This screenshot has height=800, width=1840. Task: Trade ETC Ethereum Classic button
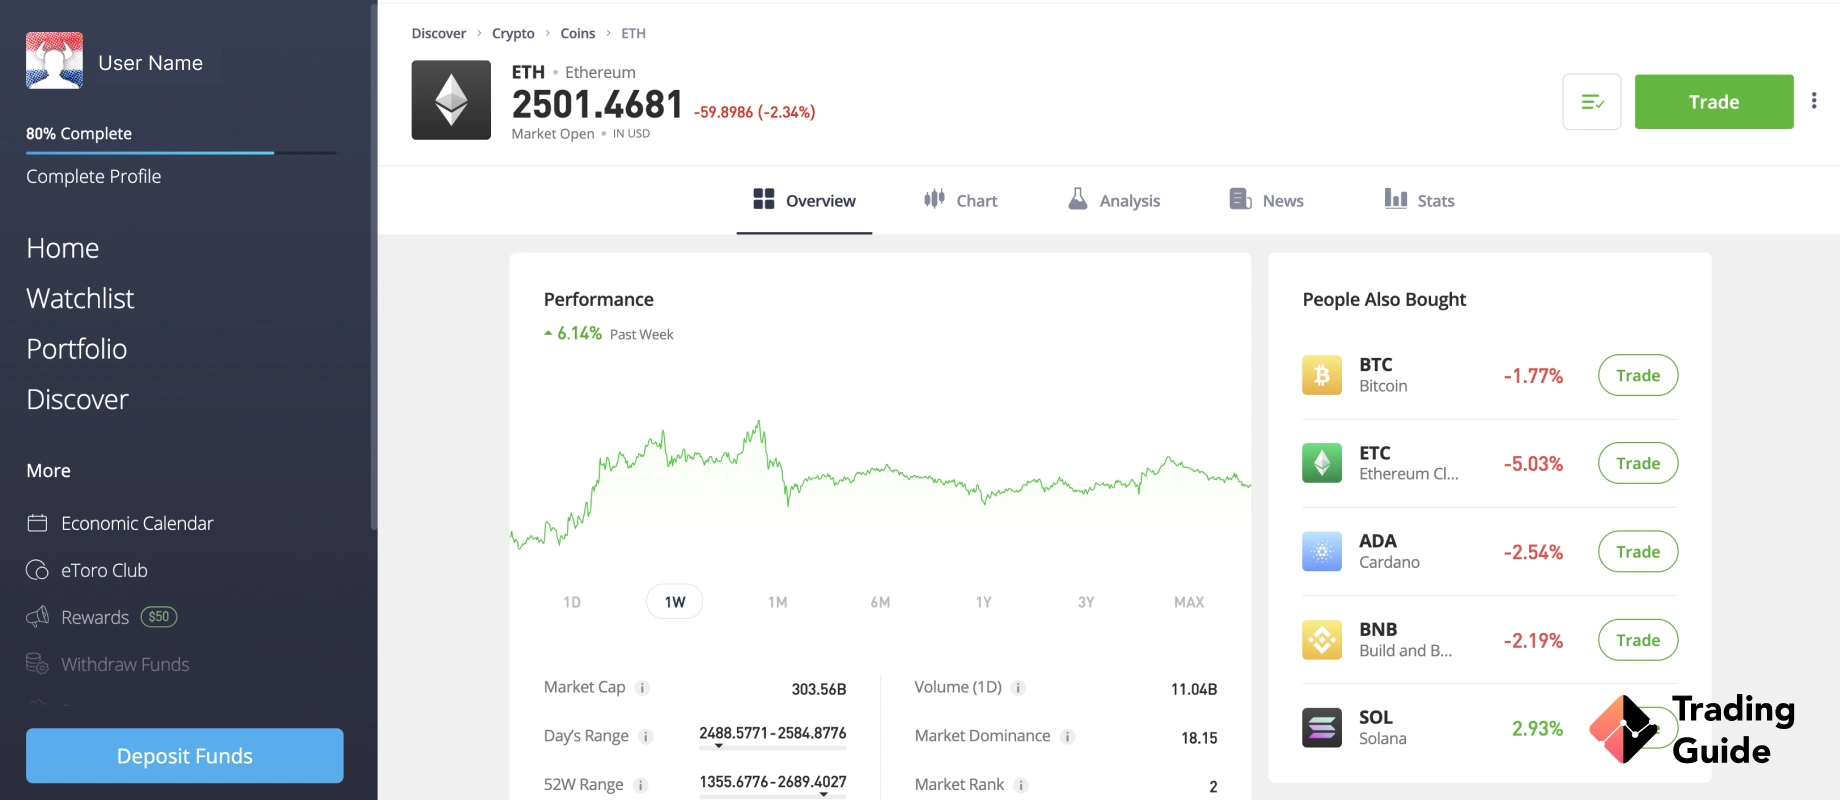[1638, 463]
